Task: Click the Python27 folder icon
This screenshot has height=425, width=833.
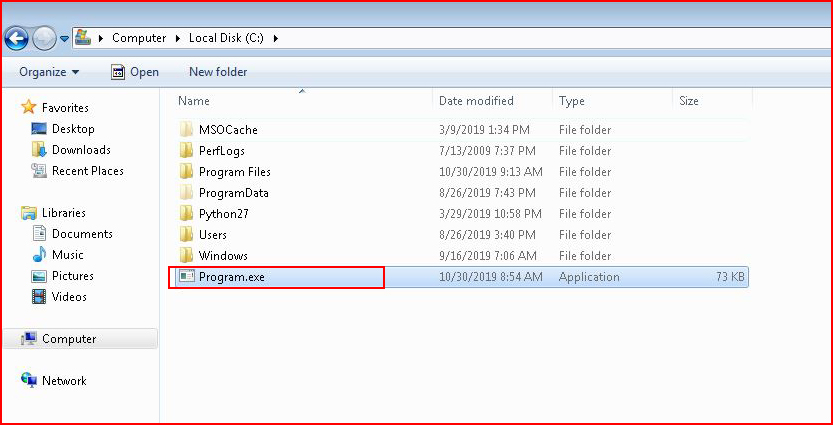Action: [x=186, y=213]
